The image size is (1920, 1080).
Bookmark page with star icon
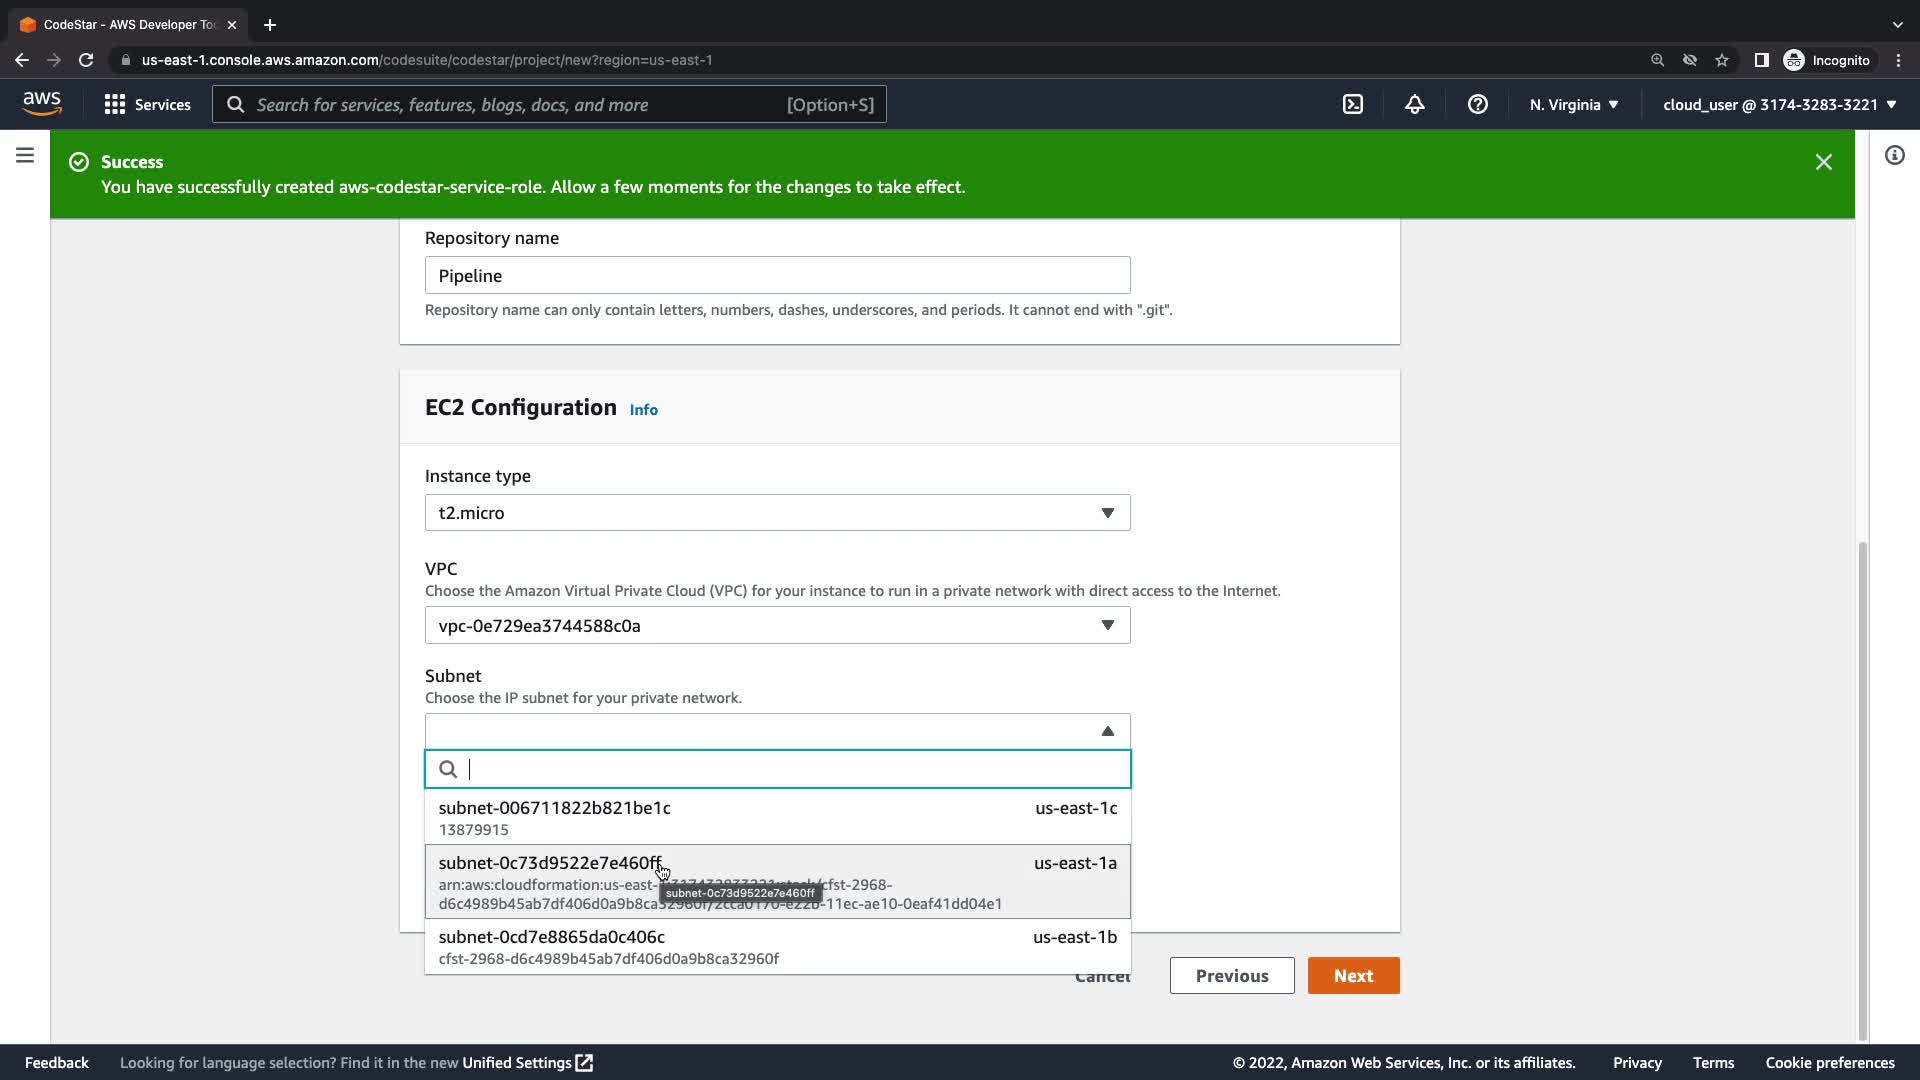pyautogui.click(x=1721, y=60)
